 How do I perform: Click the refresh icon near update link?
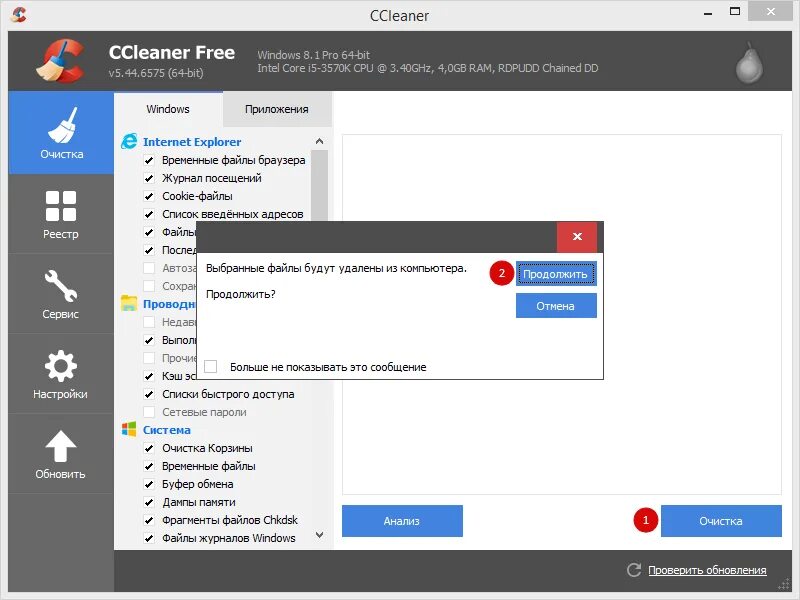point(634,570)
